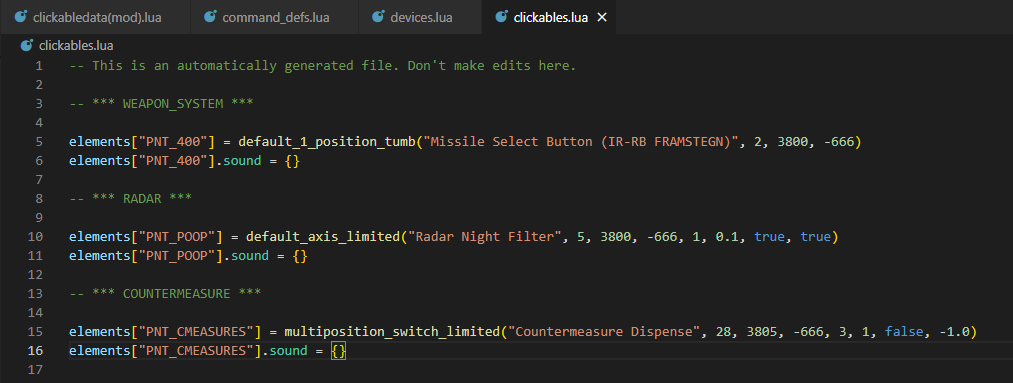Click the automatically generated file comment
This screenshot has height=383, width=1013.
click(x=322, y=65)
